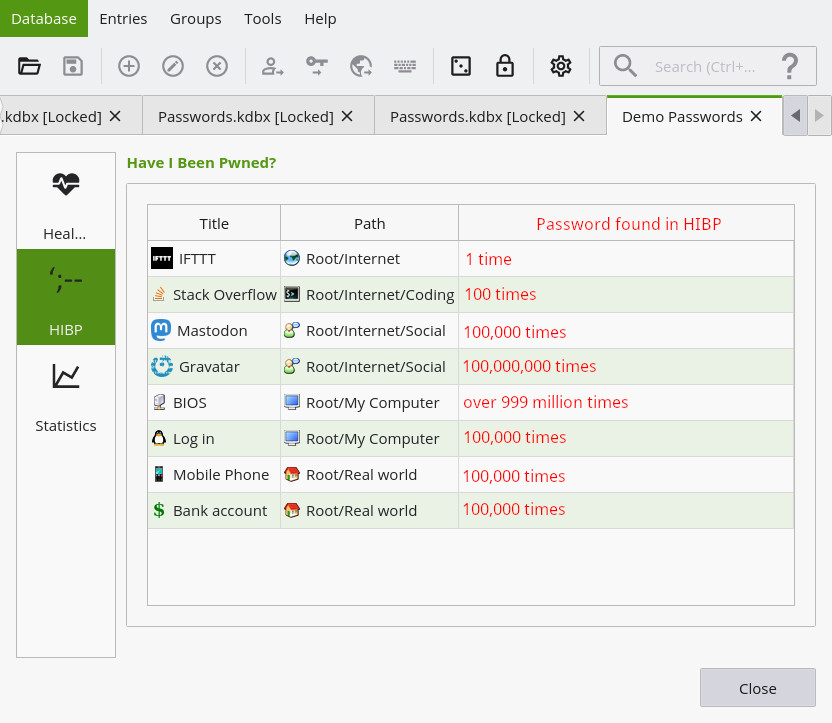832x723 pixels.
Task: Click the search magnifier icon
Action: point(625,66)
